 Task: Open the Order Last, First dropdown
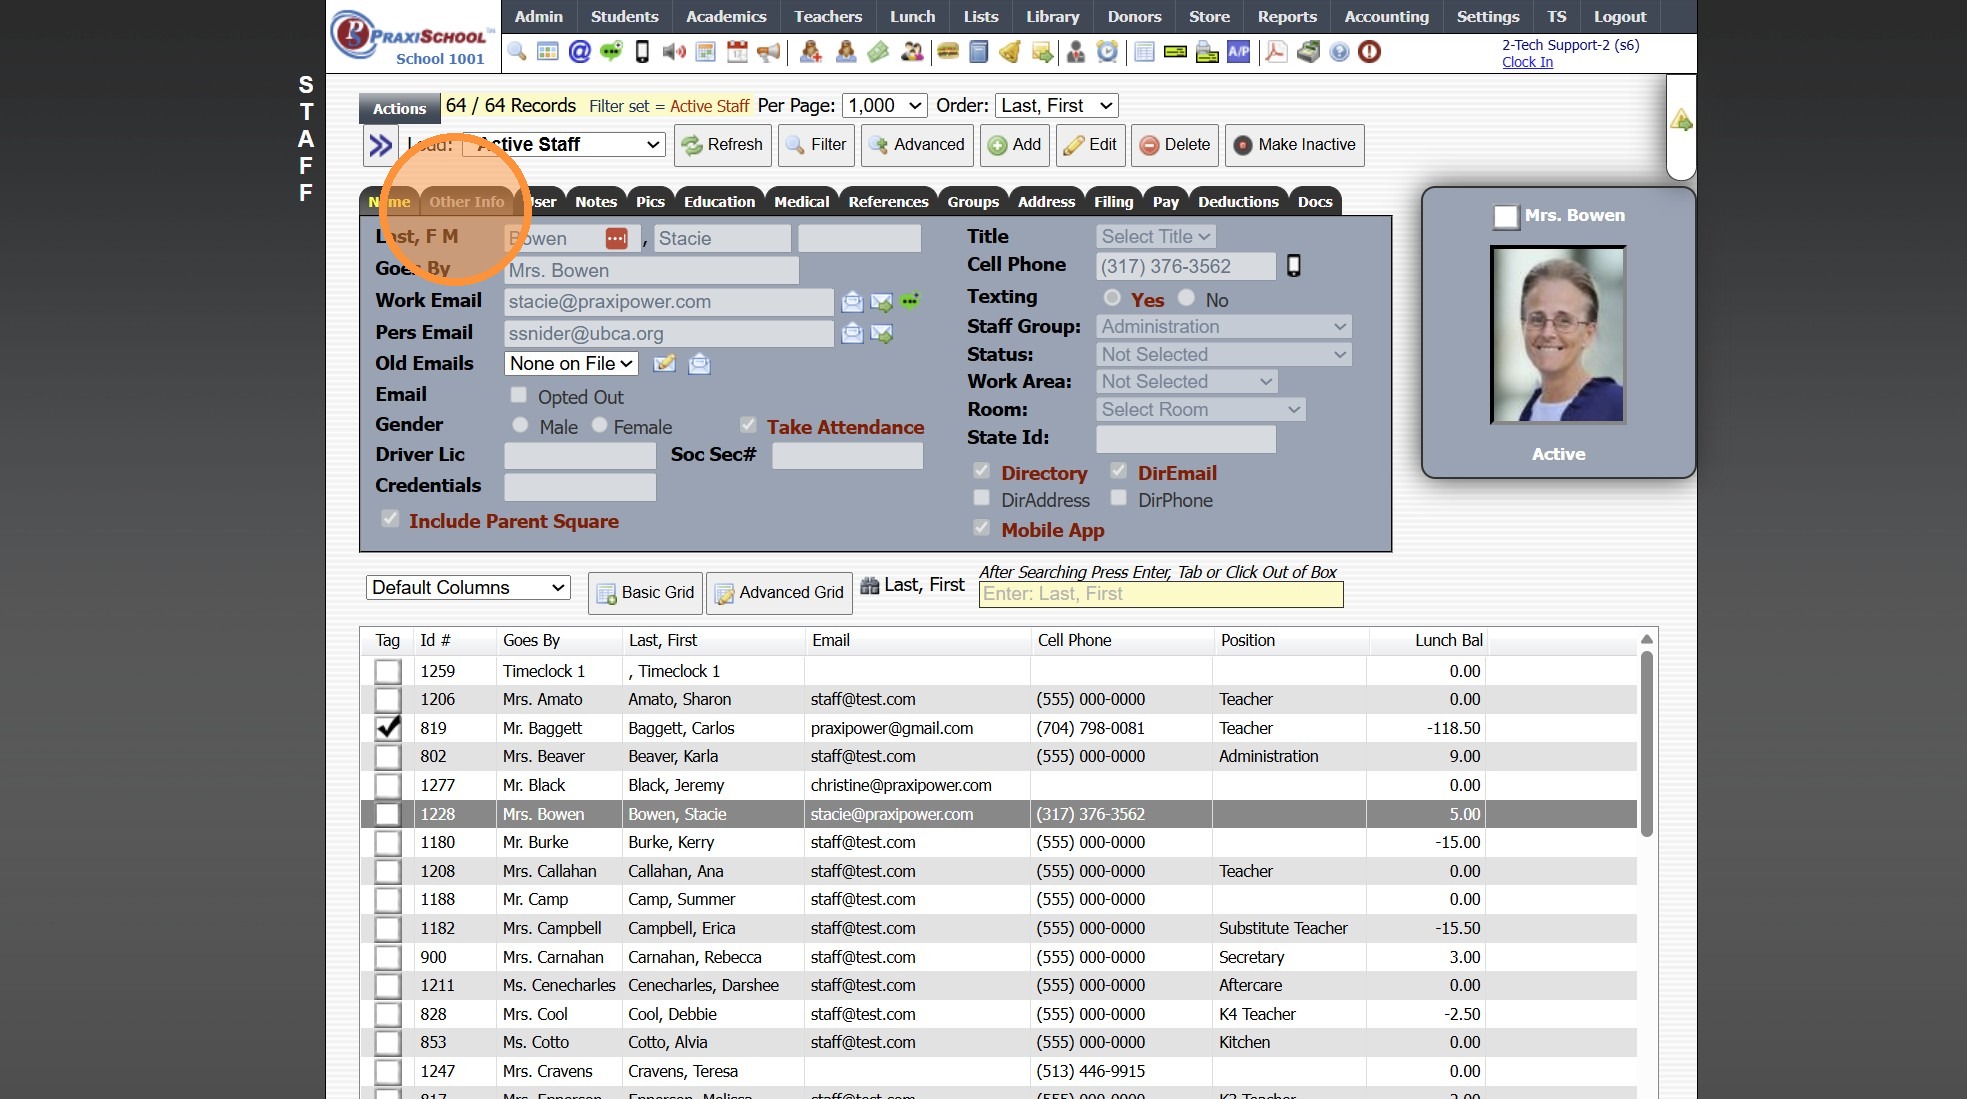(1056, 106)
